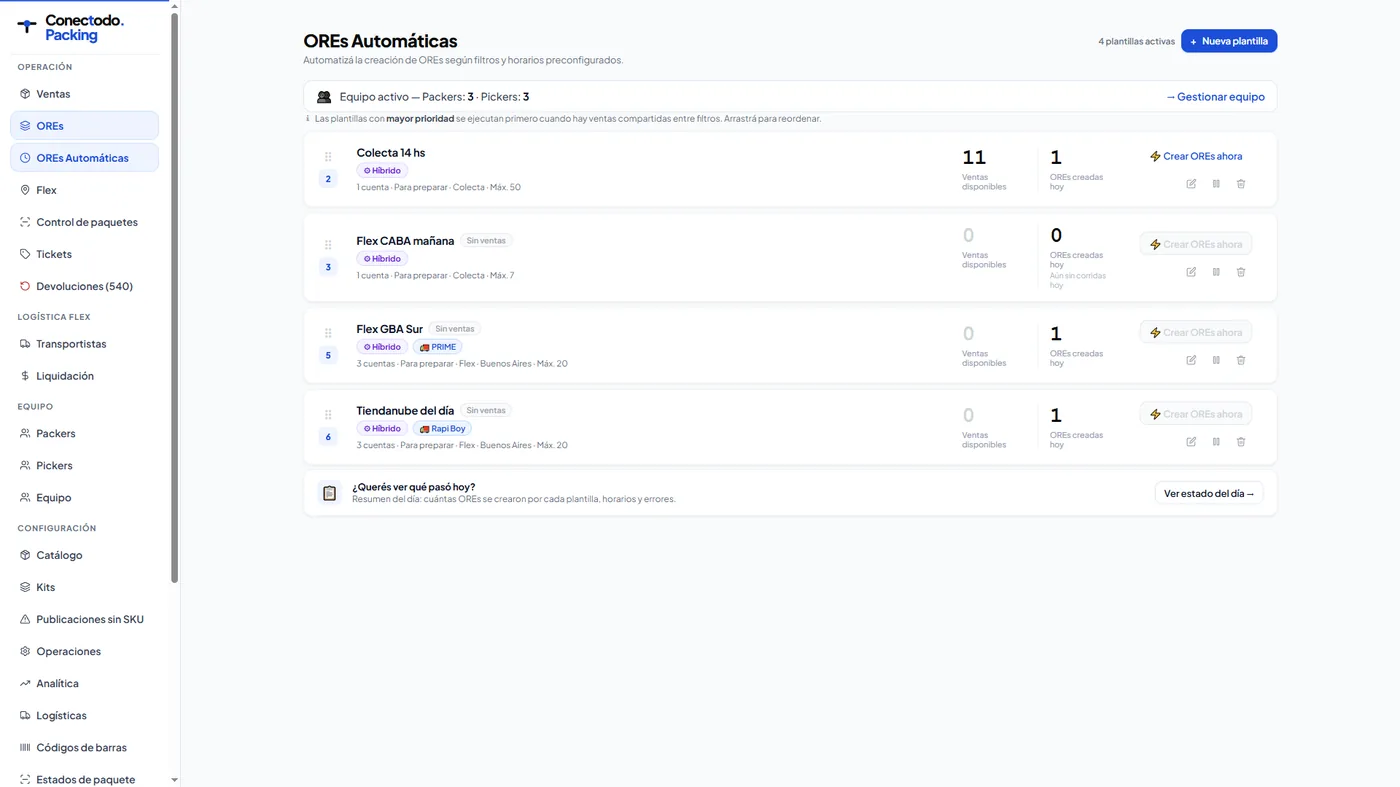
Task: Click the pencil icon for Flex GBA Sur
Action: pyautogui.click(x=1191, y=360)
